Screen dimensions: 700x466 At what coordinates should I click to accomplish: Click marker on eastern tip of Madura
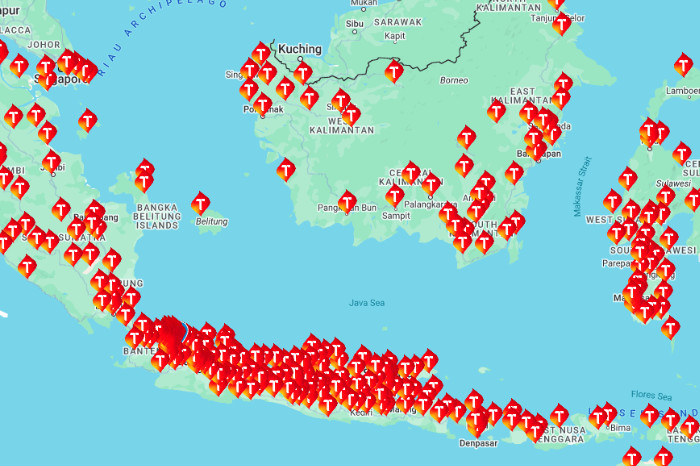pyautogui.click(x=429, y=361)
